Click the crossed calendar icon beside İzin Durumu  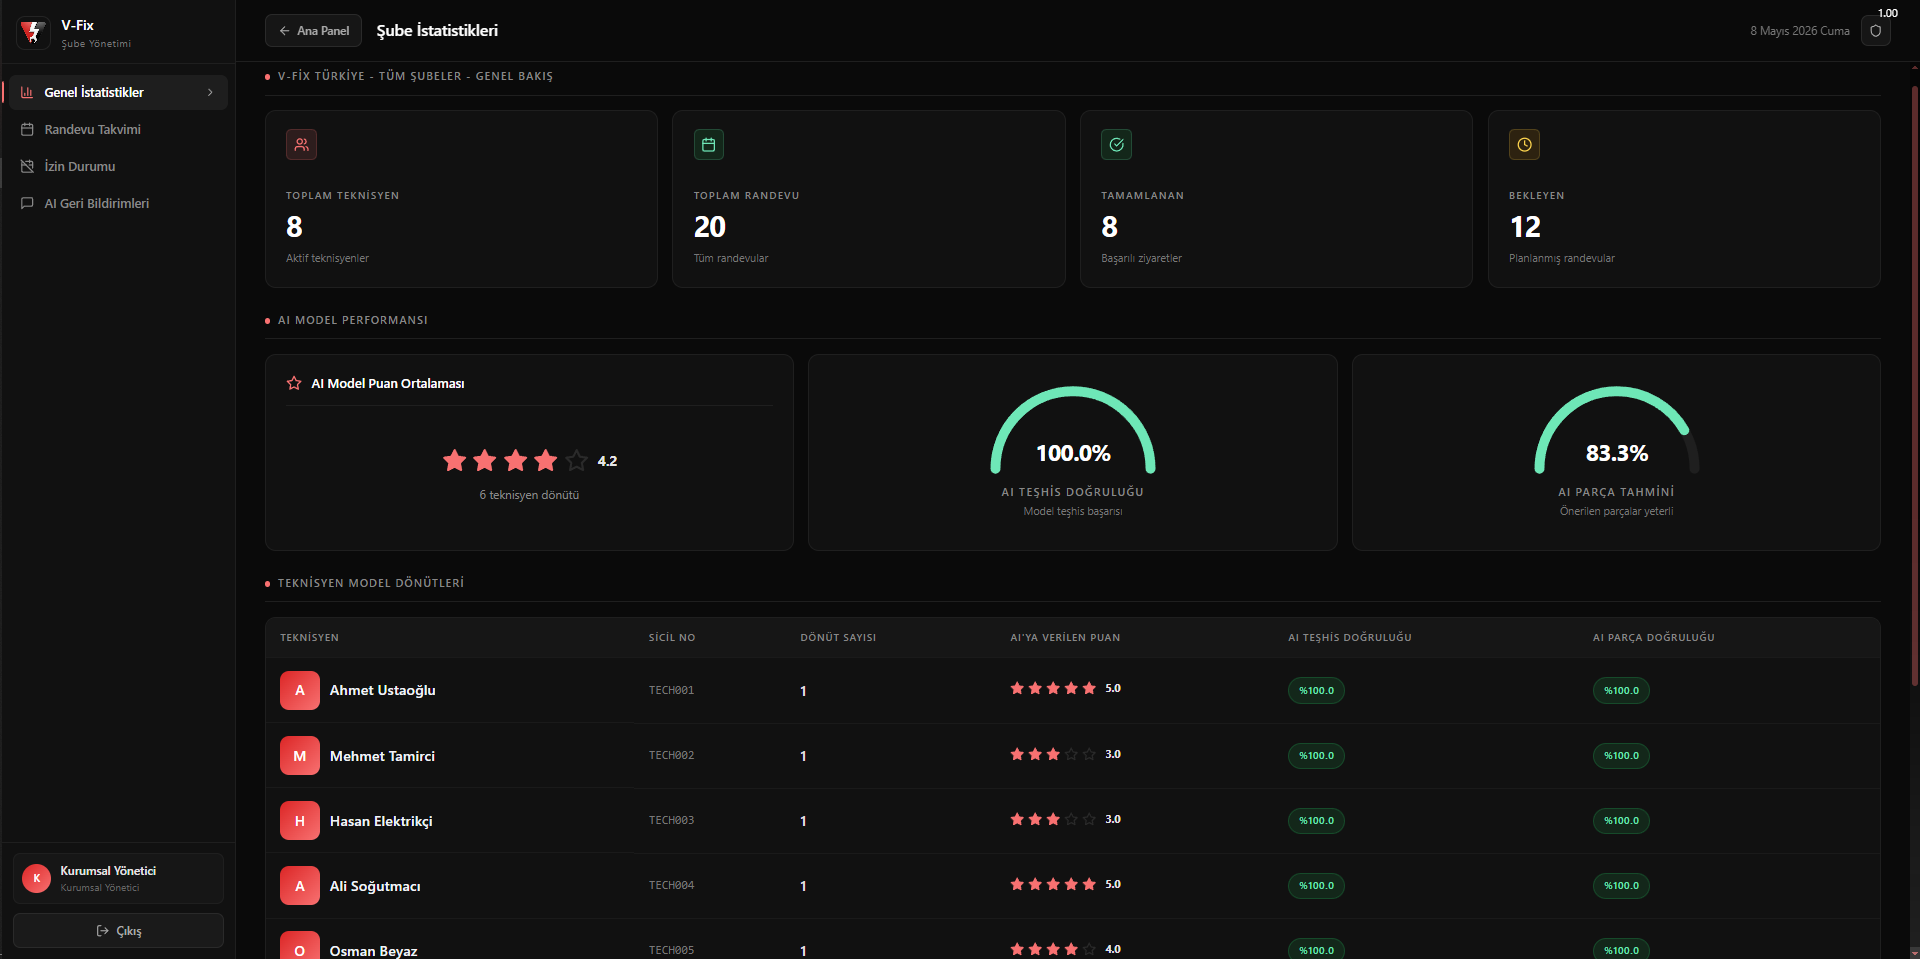pyautogui.click(x=27, y=166)
